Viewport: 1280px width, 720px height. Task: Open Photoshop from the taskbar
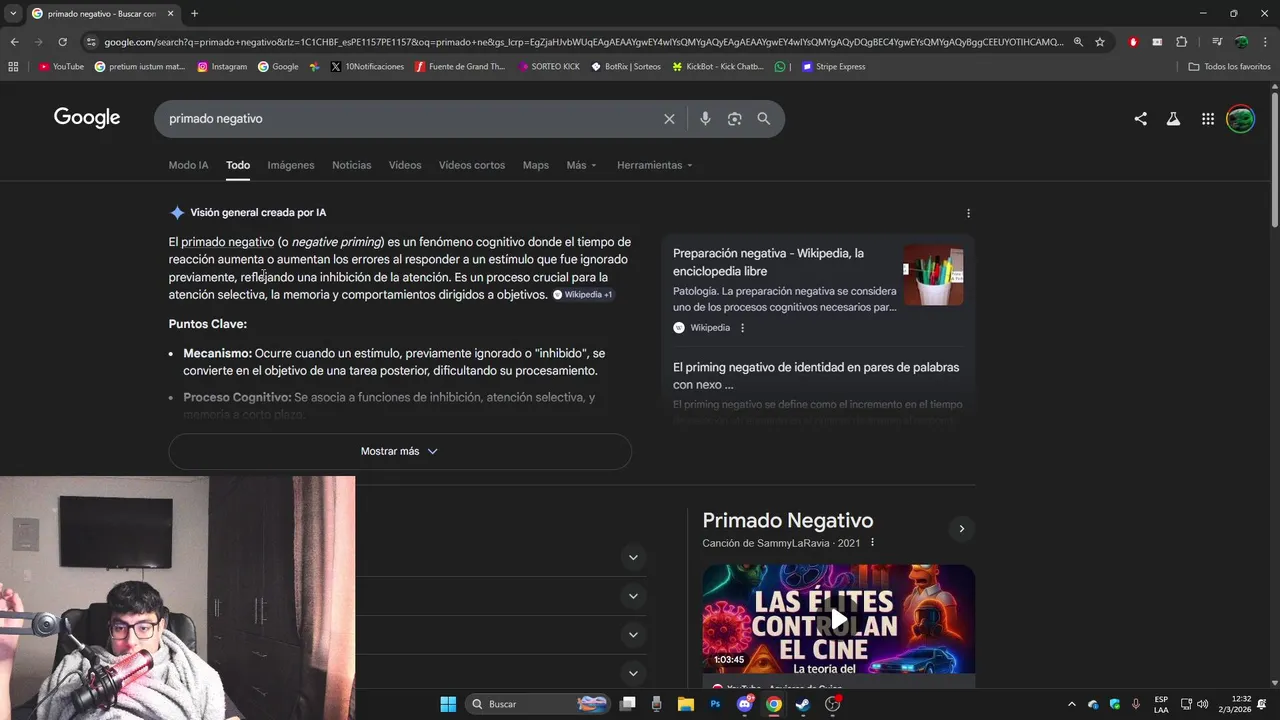[x=715, y=704]
